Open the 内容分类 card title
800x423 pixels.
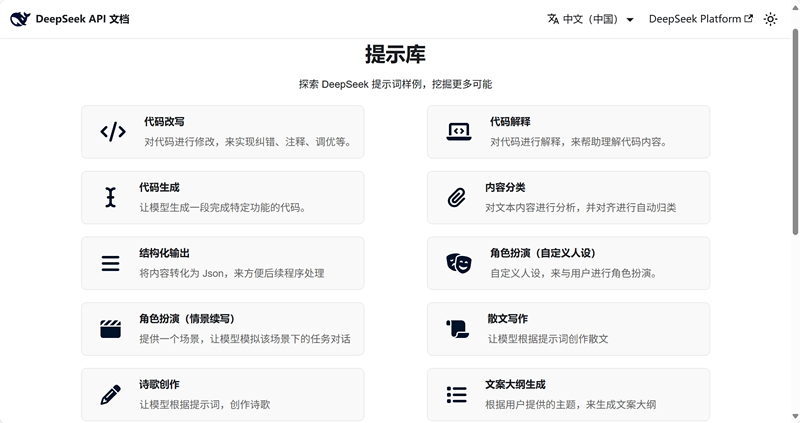click(505, 187)
